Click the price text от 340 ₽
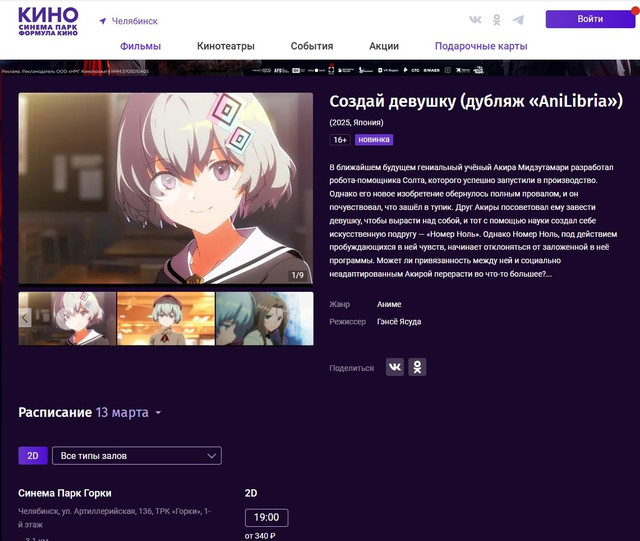This screenshot has height=541, width=640. pyautogui.click(x=260, y=536)
